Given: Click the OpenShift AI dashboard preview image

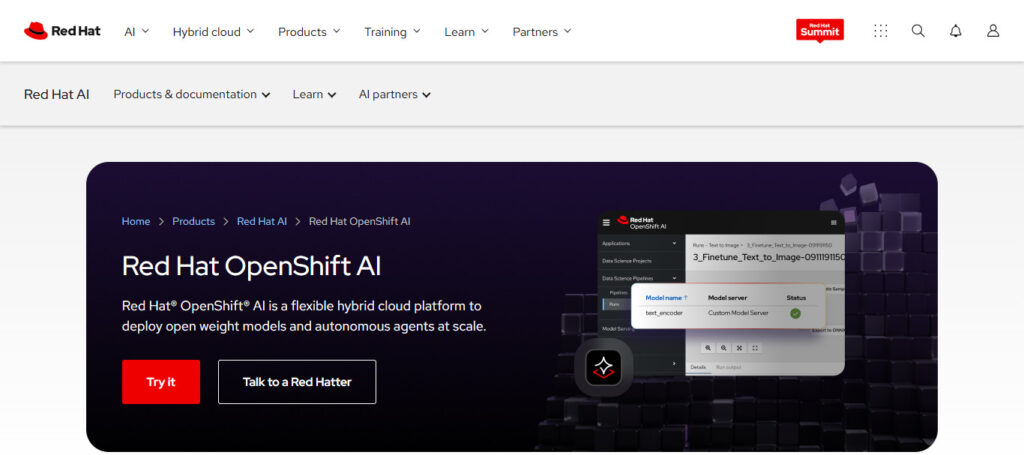Looking at the screenshot, I should (x=721, y=293).
